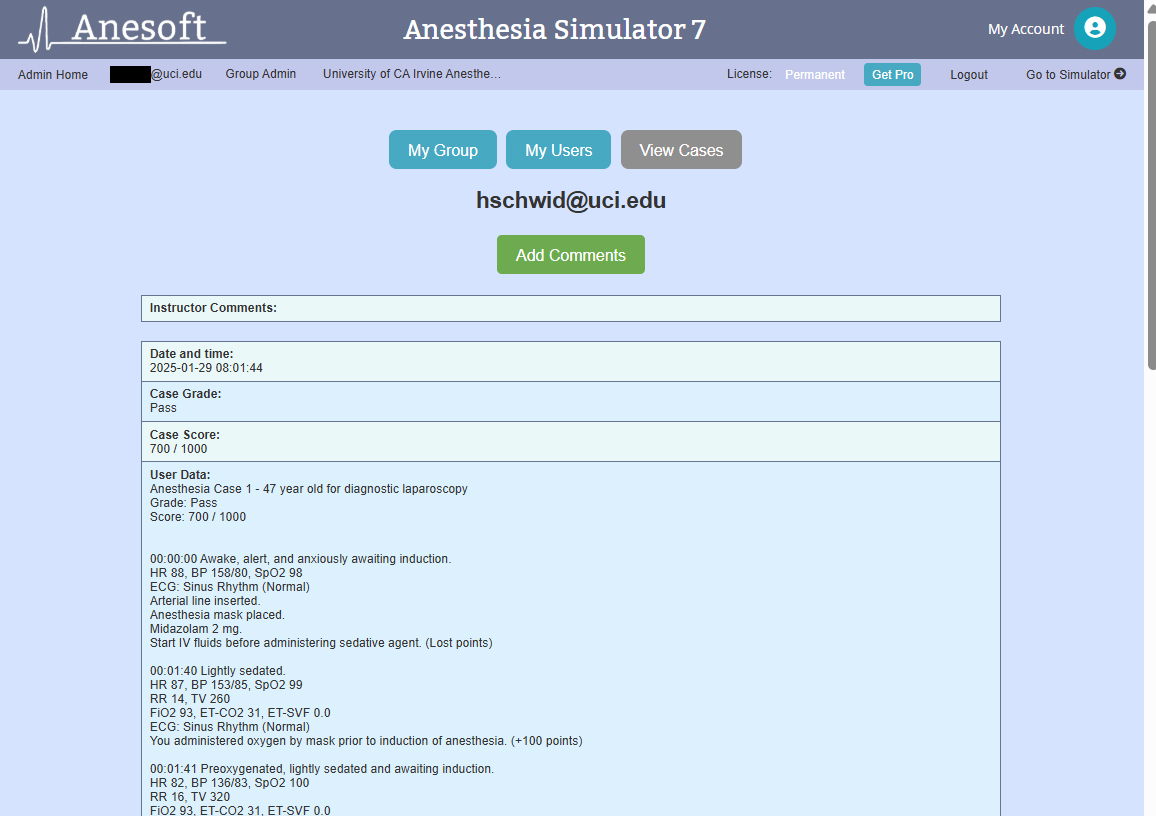The image size is (1156, 816).
Task: Open the Group Admin menu item
Action: pyautogui.click(x=260, y=74)
